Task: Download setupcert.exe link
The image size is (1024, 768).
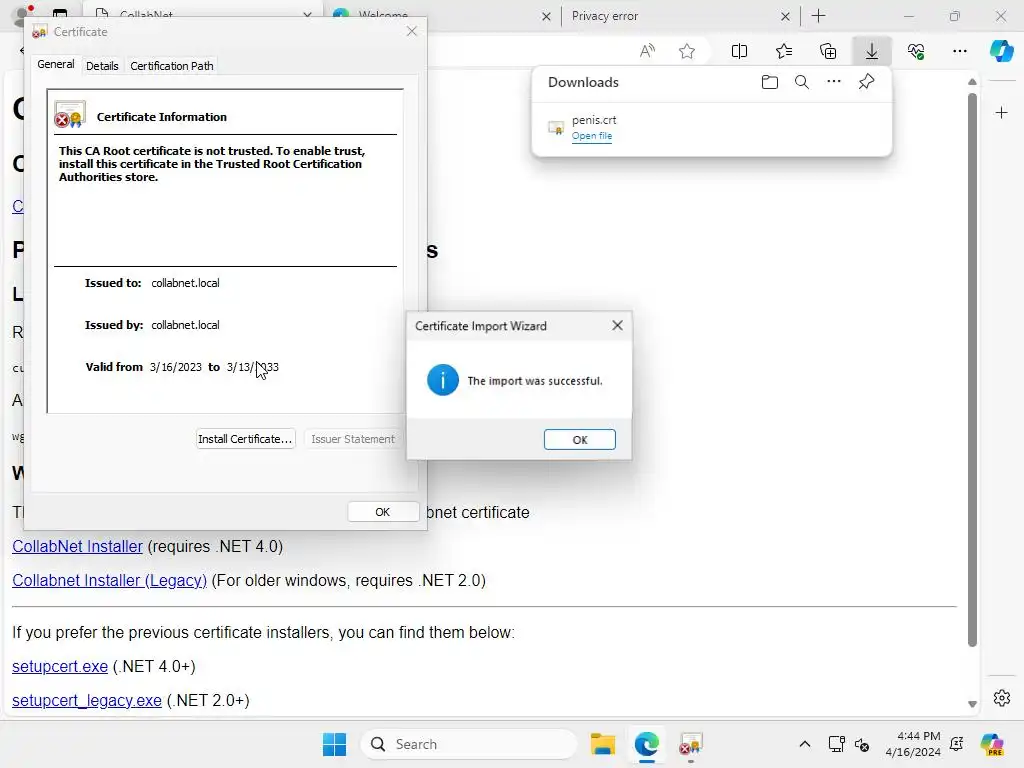Action: coord(60,667)
